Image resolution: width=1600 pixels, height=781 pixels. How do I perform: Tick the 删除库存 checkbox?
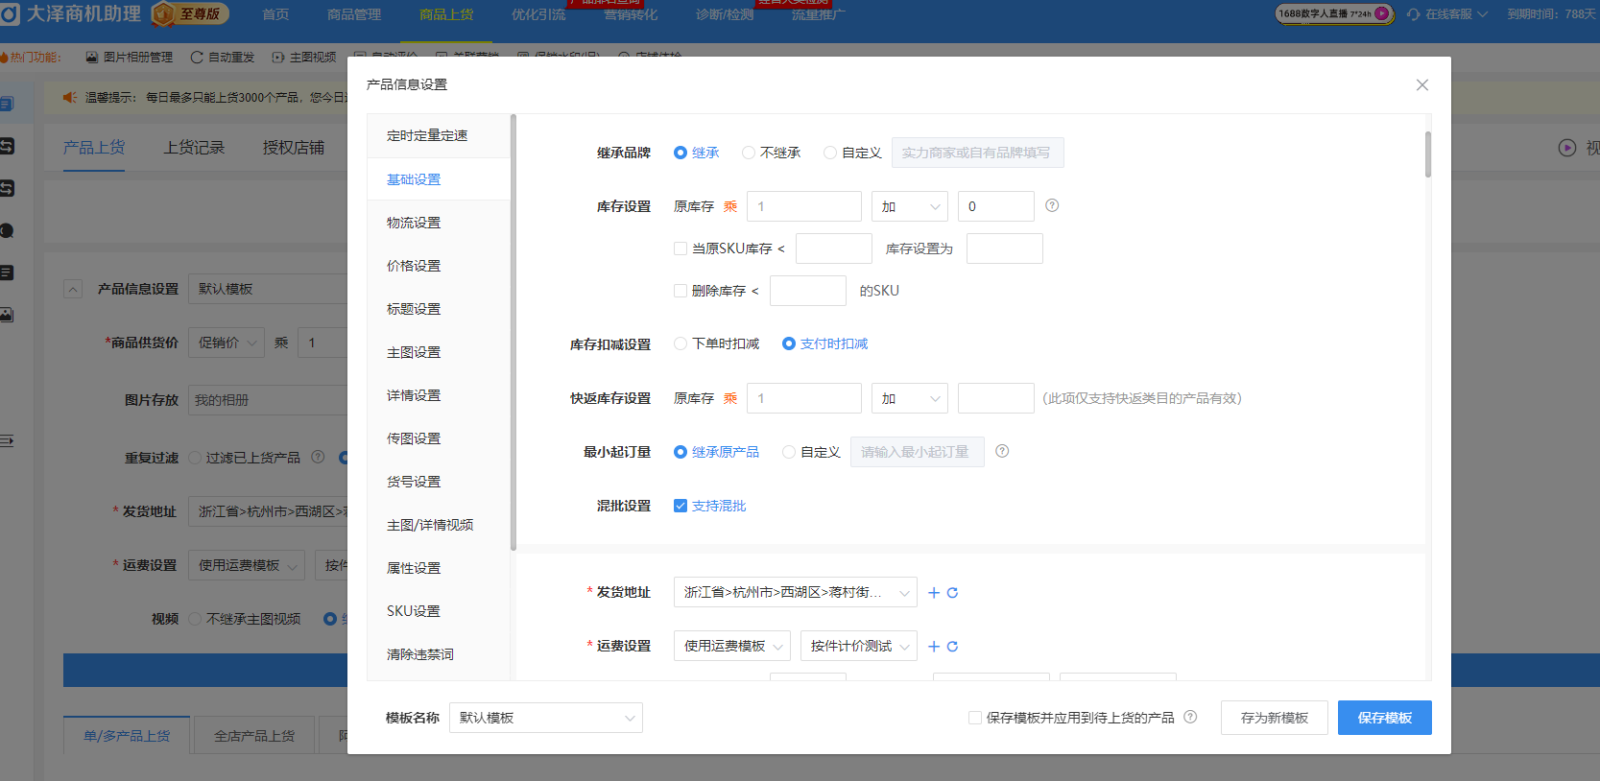click(680, 290)
